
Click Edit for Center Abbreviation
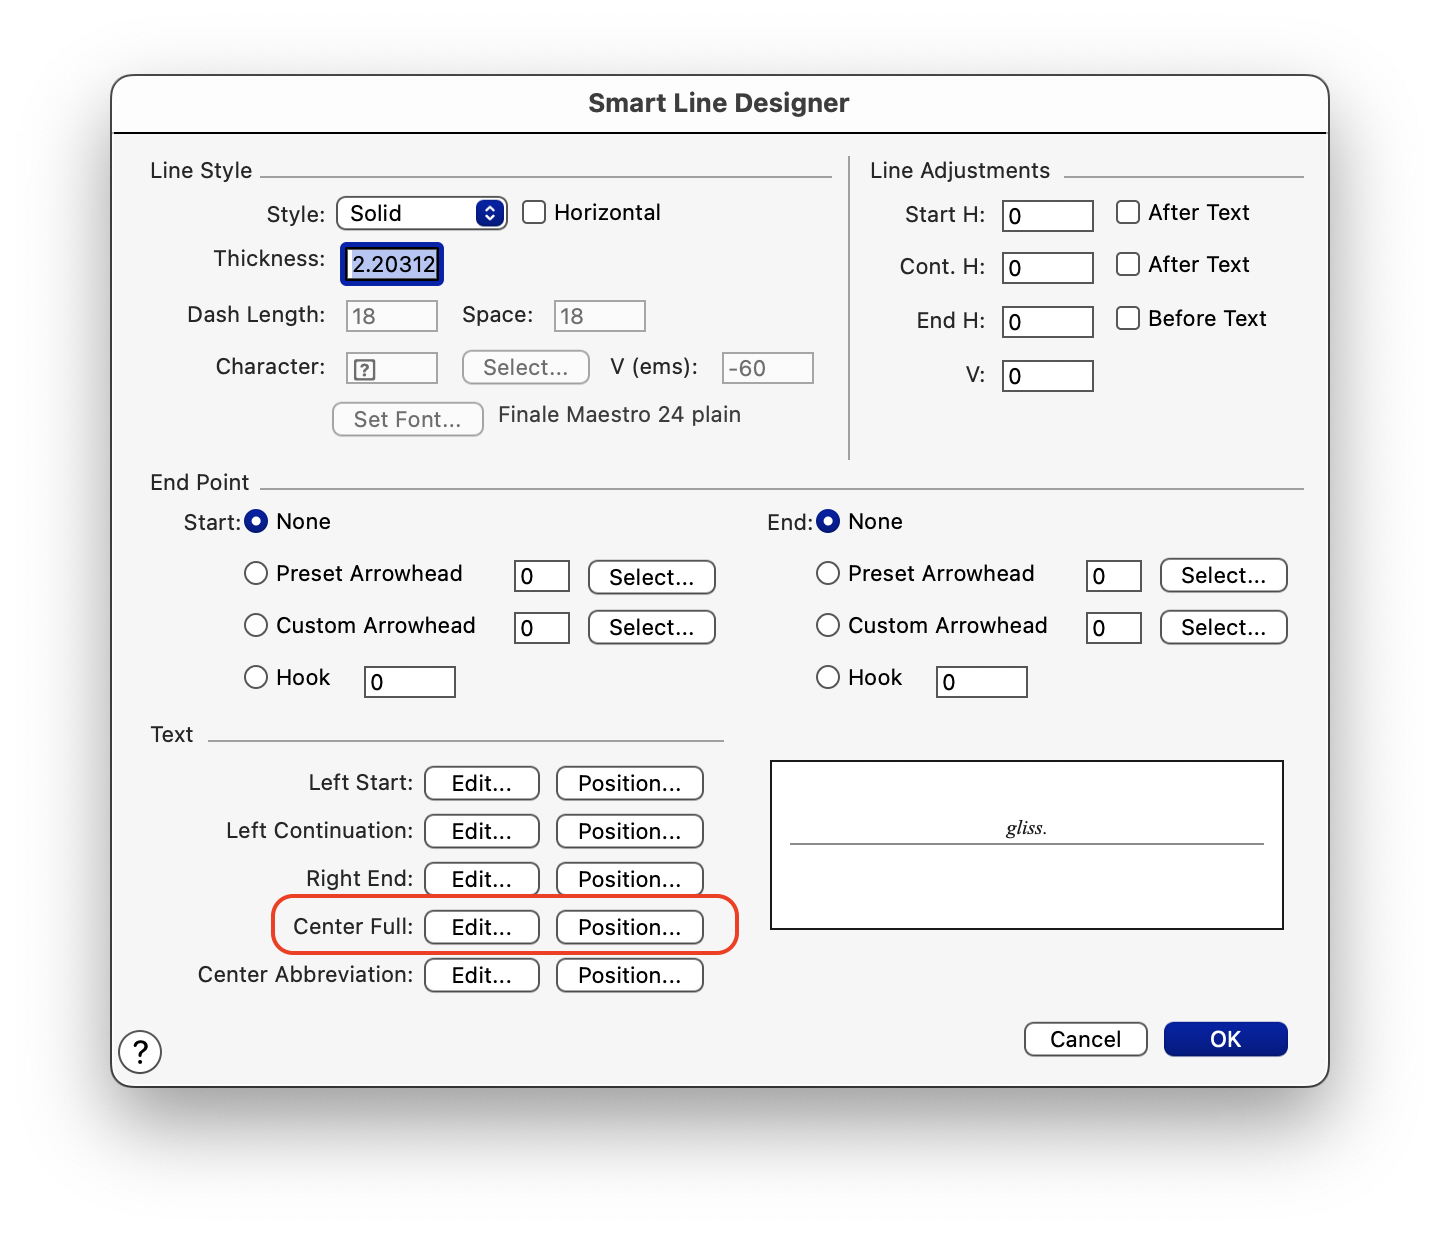pos(481,975)
